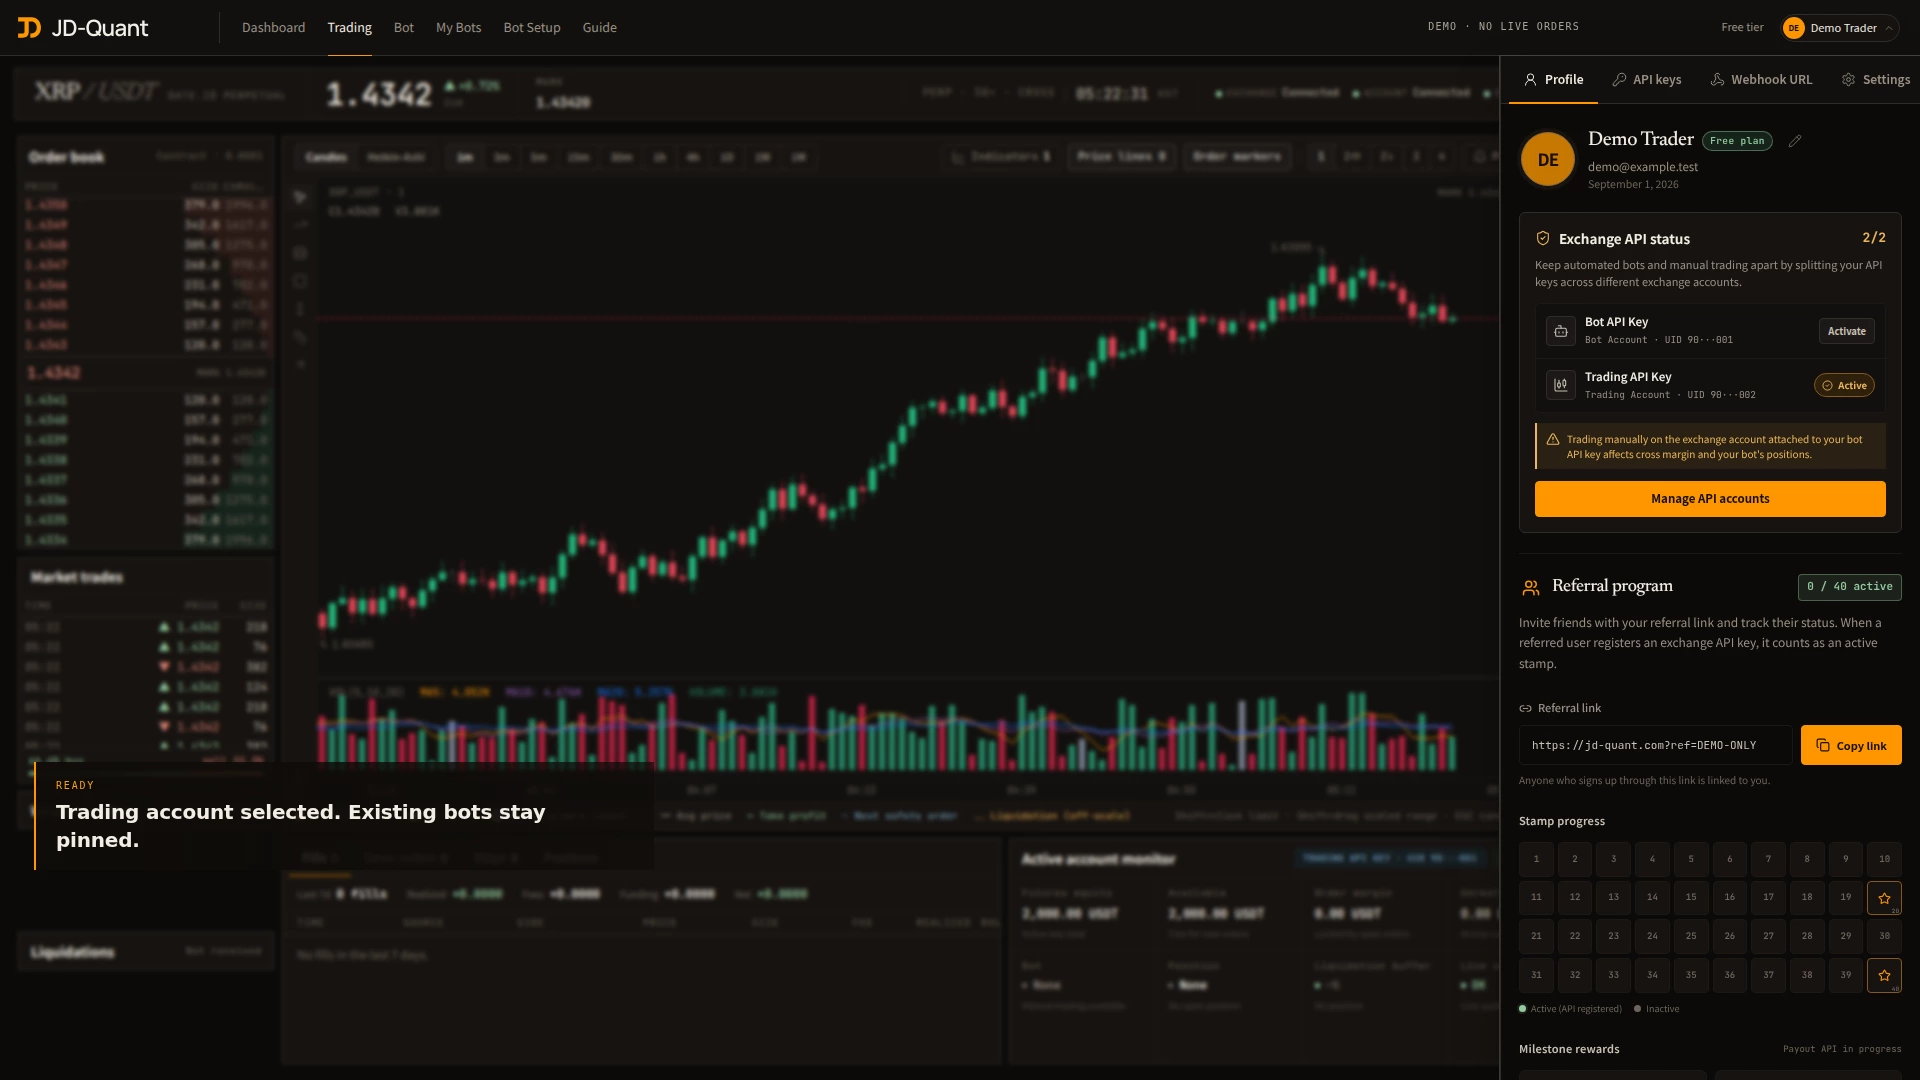
Task: Select the star reward stamp at 20
Action: 1884,898
